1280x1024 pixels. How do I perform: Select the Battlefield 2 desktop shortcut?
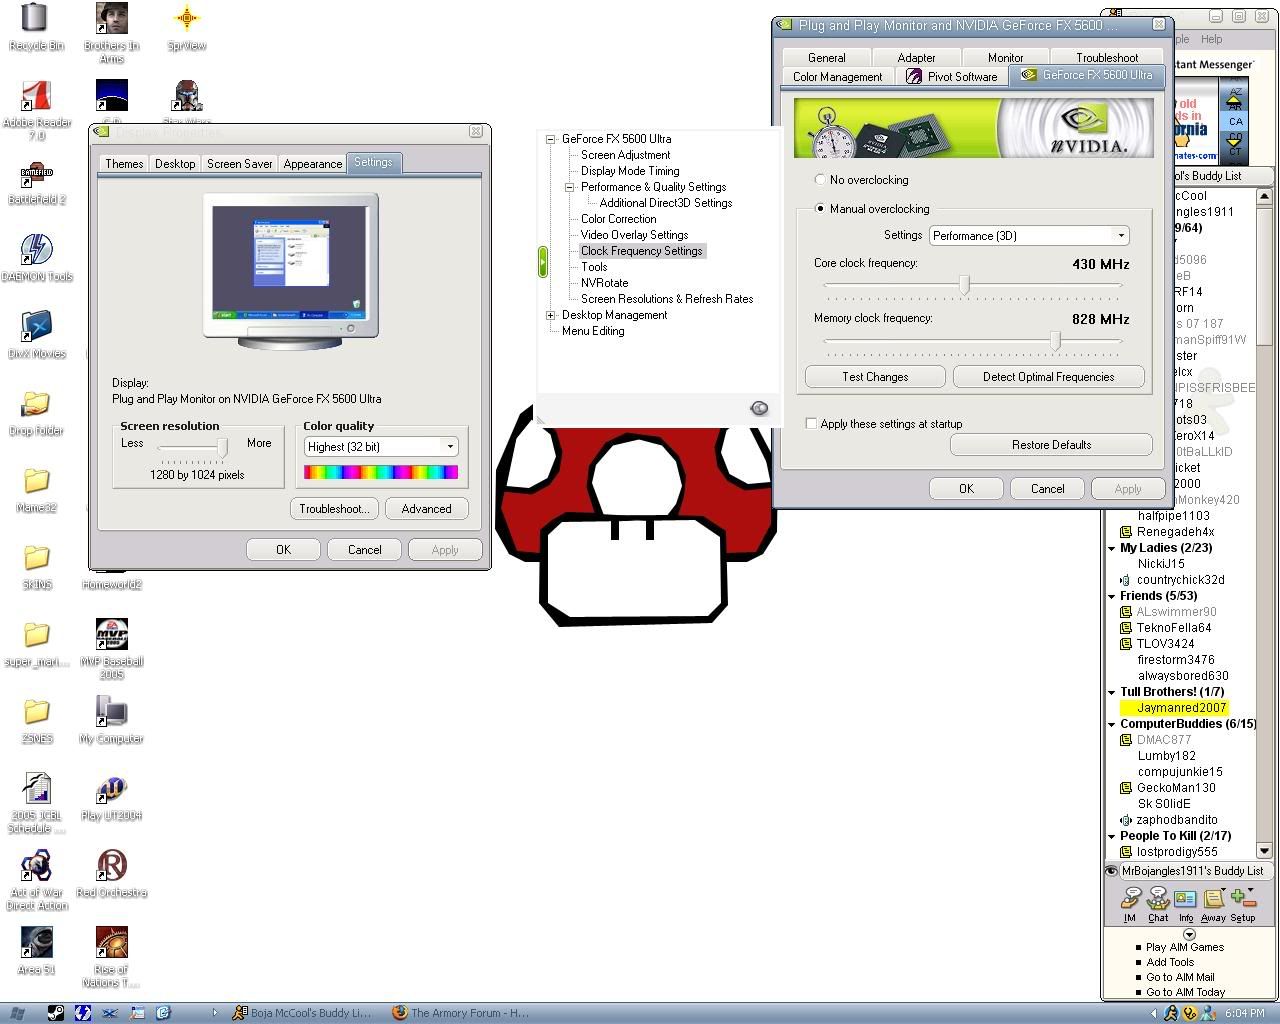tap(36, 180)
